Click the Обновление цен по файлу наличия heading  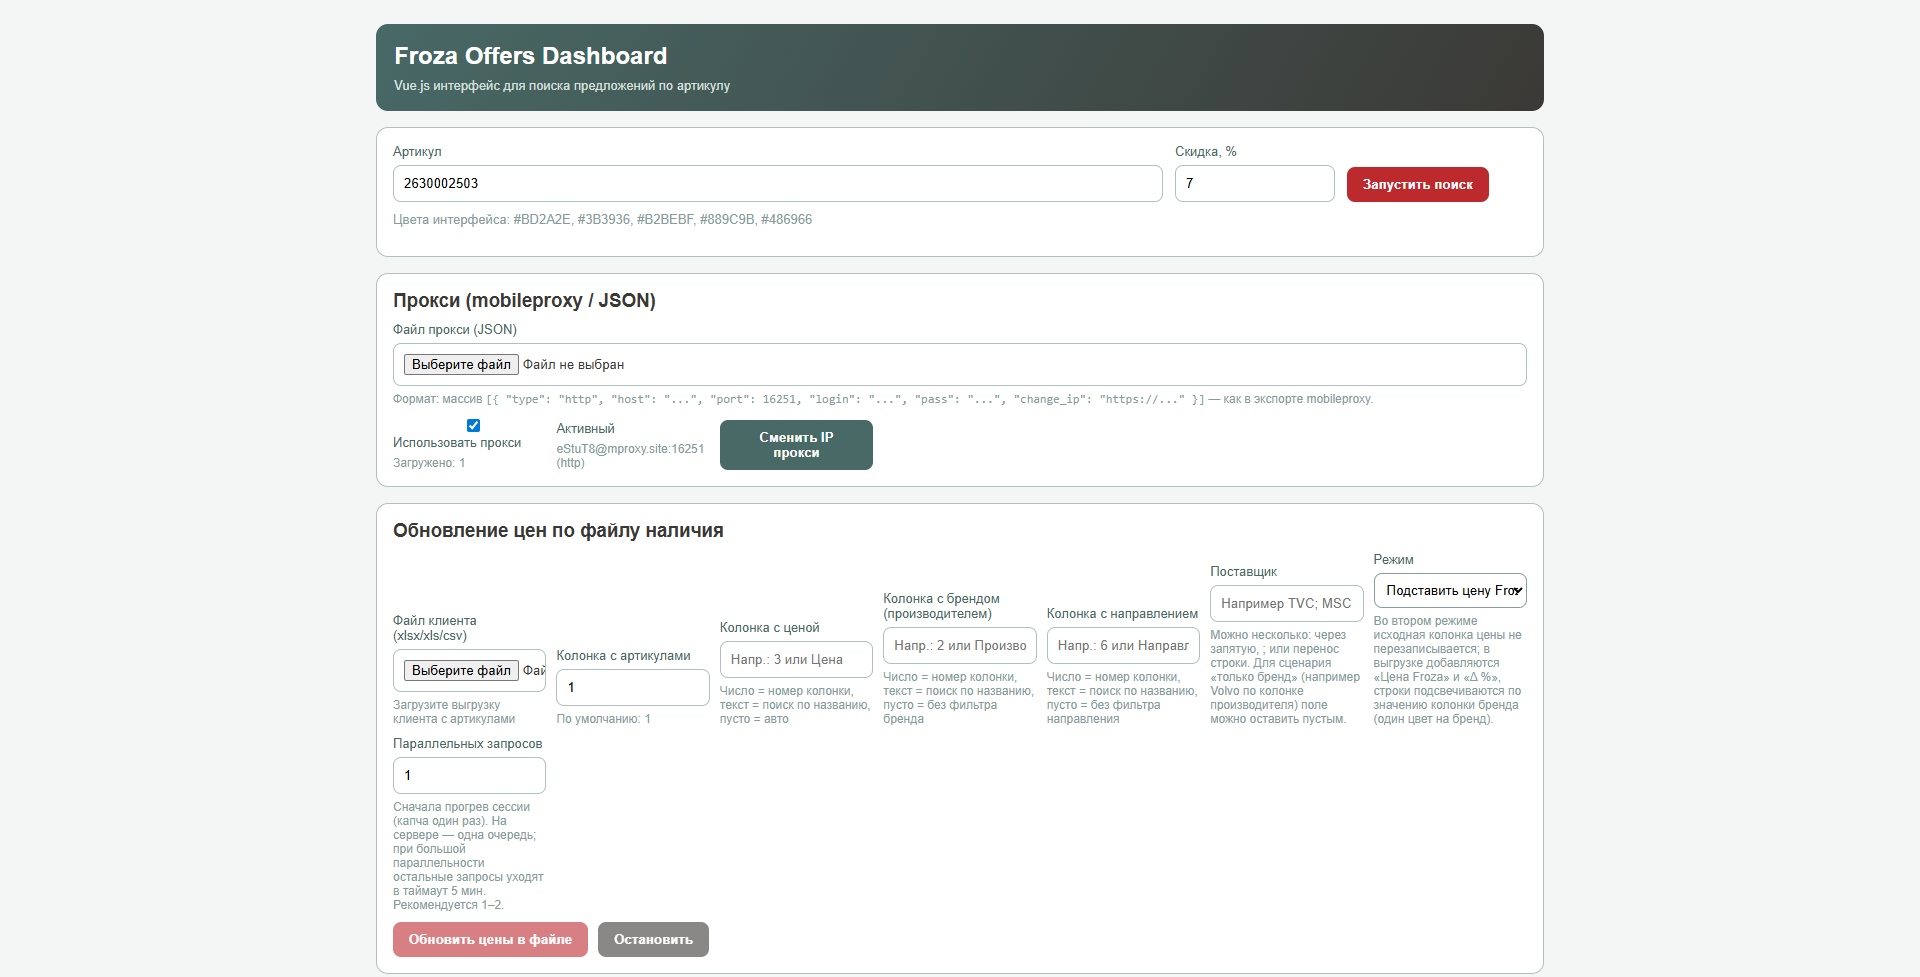(558, 531)
